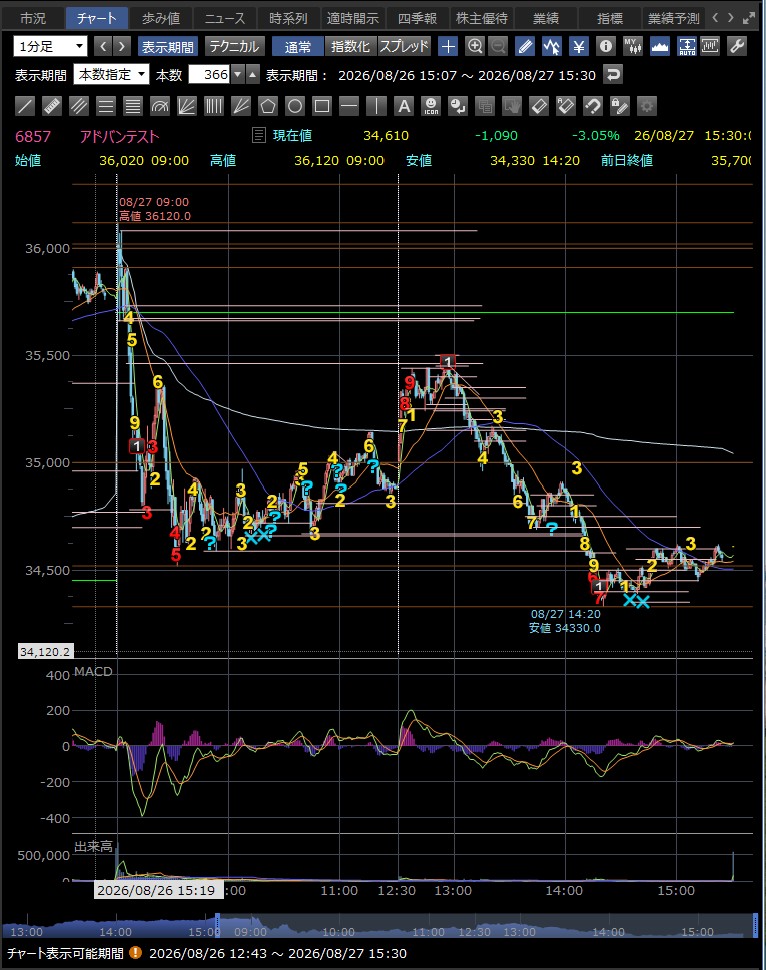
Task: Choose the text annotation A tool
Action: pyautogui.click(x=403, y=106)
